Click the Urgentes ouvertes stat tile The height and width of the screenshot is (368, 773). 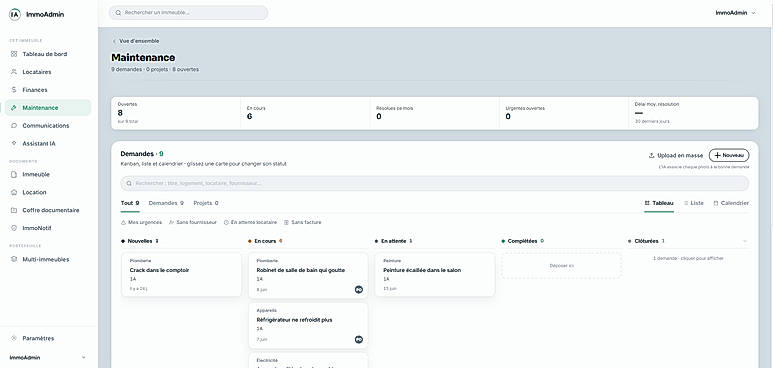pos(564,113)
